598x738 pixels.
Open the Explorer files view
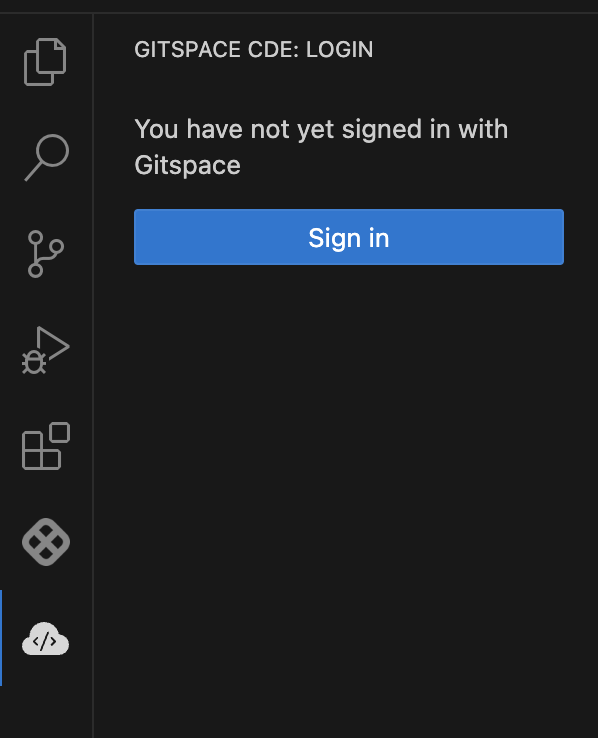pyautogui.click(x=45, y=62)
